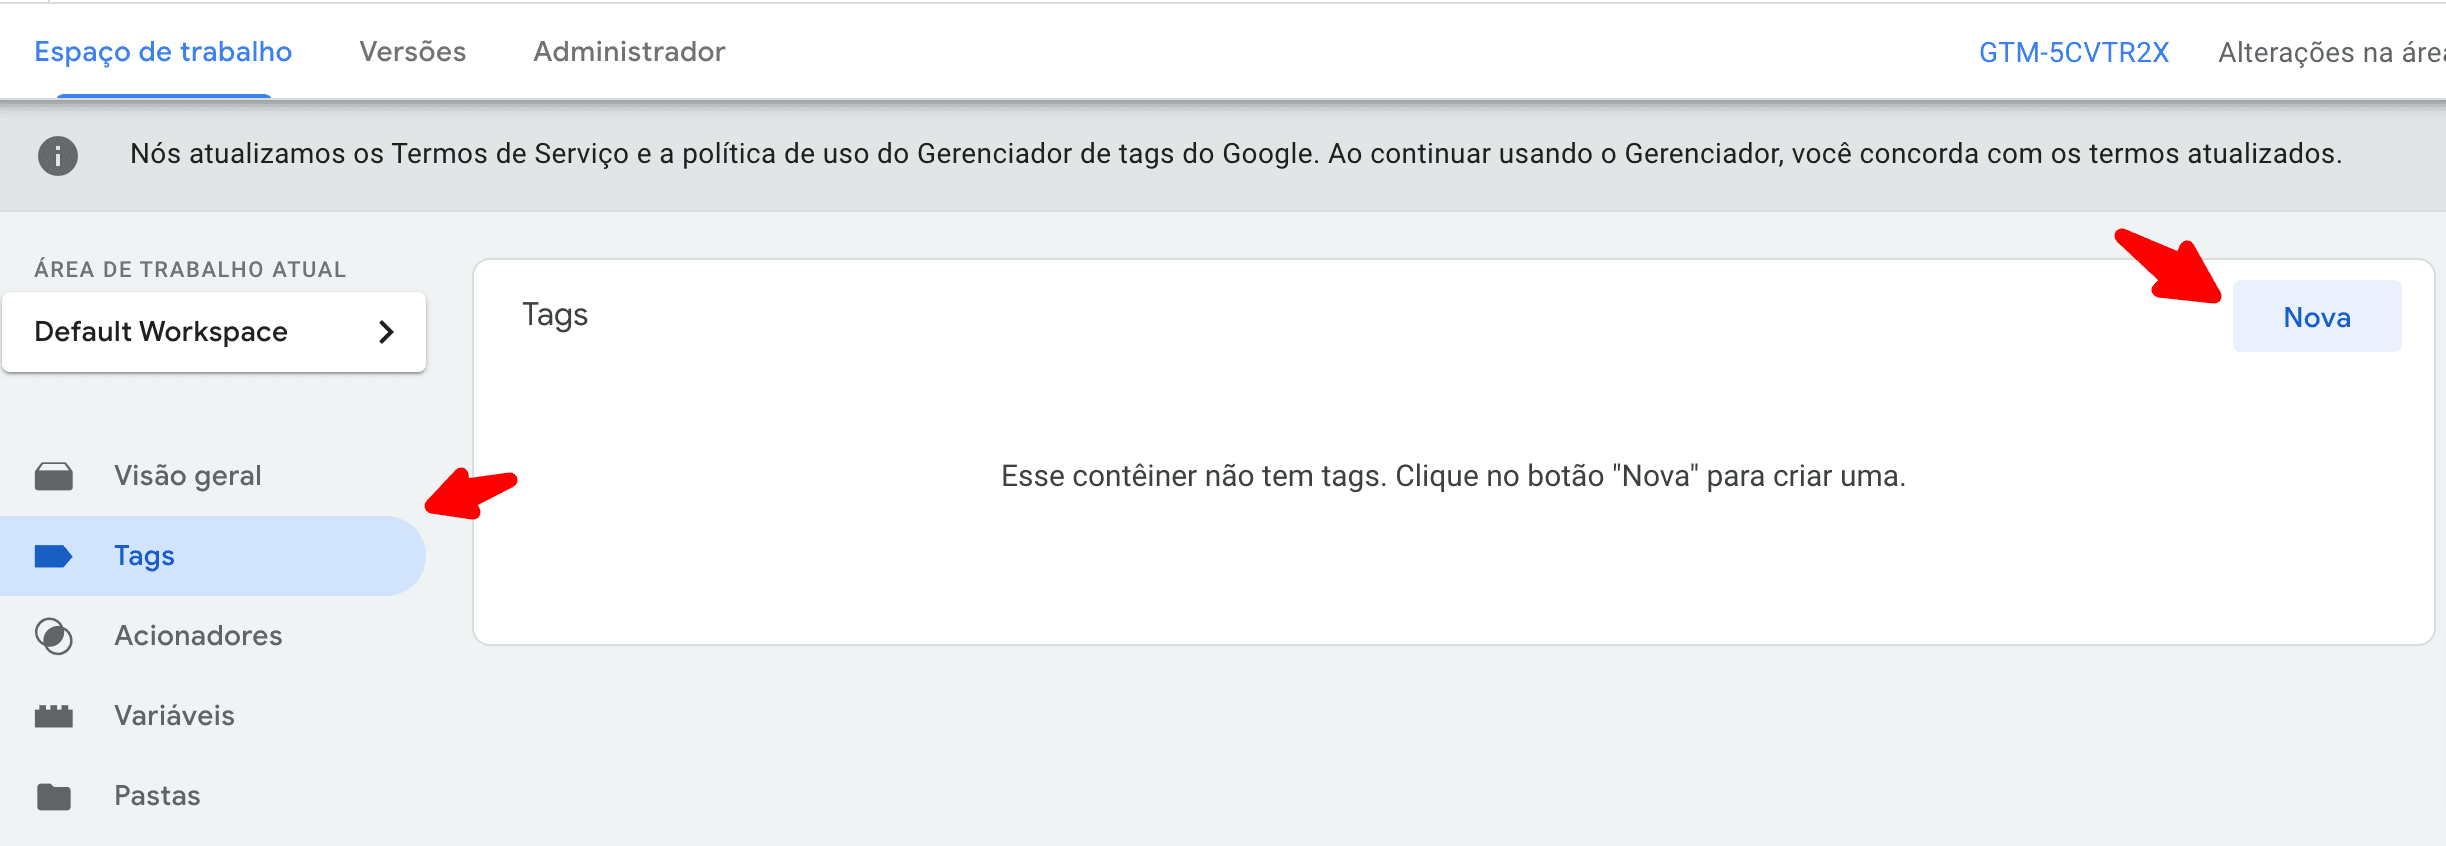Viewport: 2446px width, 846px height.
Task: Open the Pastas folder icon
Action: pos(55,795)
